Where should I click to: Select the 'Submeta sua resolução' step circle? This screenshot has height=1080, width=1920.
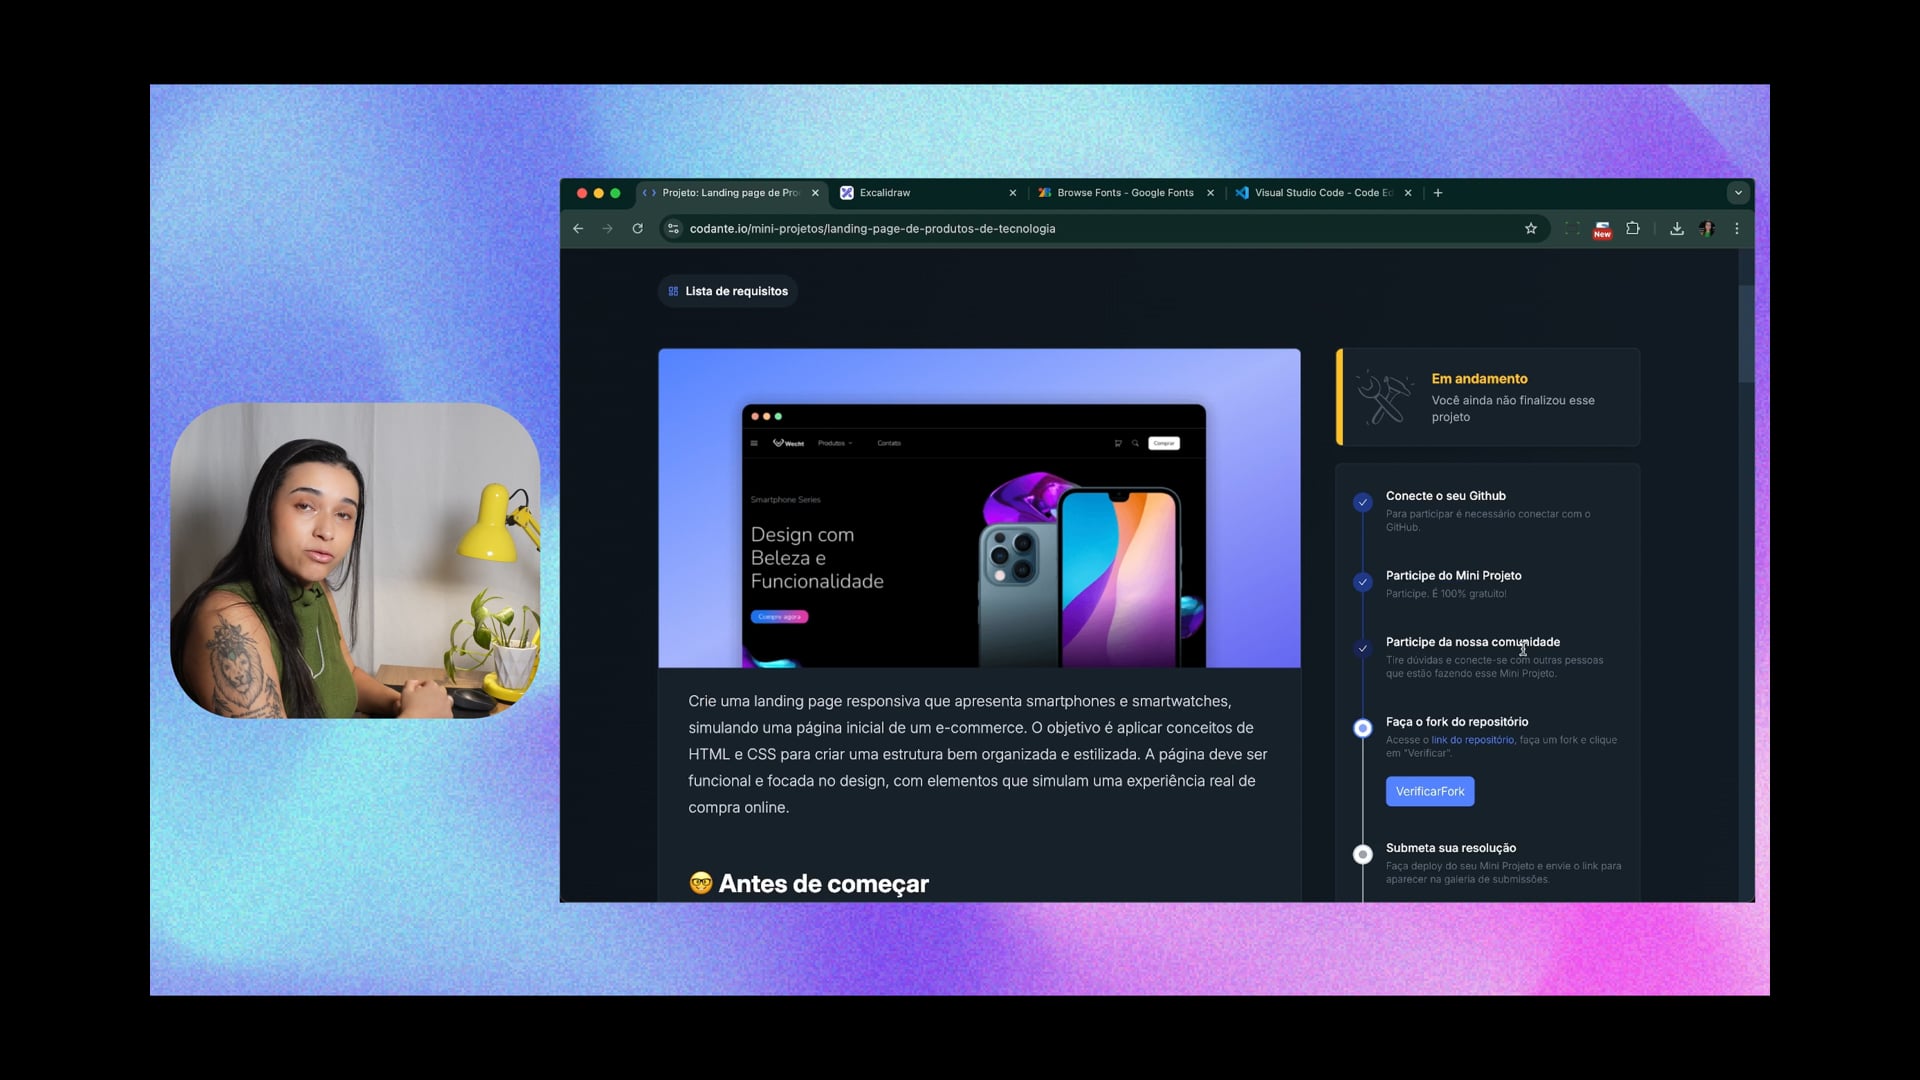(x=1362, y=854)
